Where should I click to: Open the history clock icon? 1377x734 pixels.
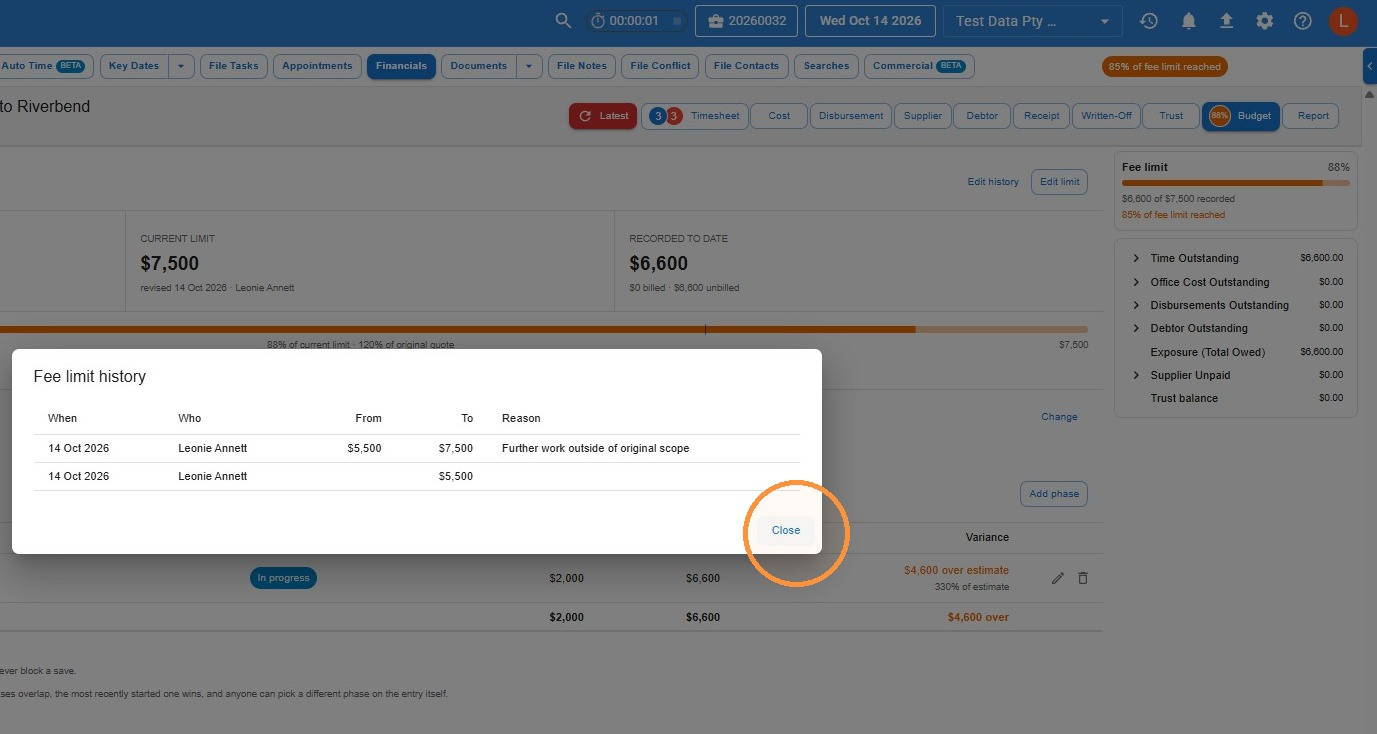coord(1149,21)
